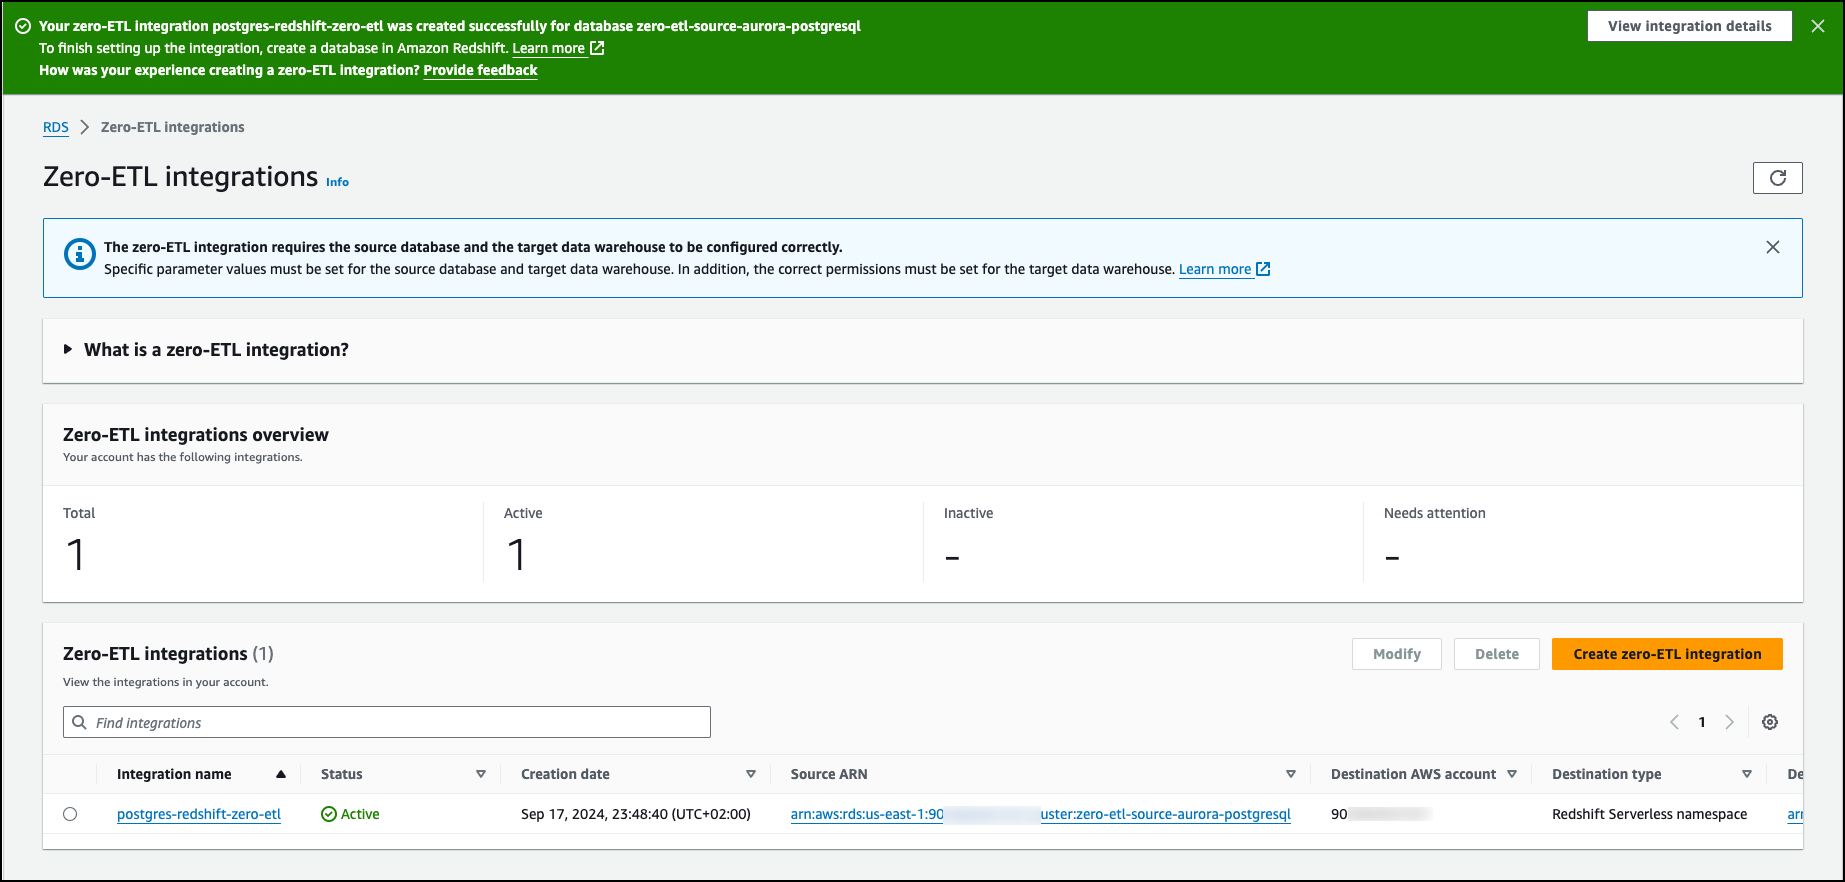Open the Provide feedback link
This screenshot has width=1845, height=882.
(x=480, y=70)
